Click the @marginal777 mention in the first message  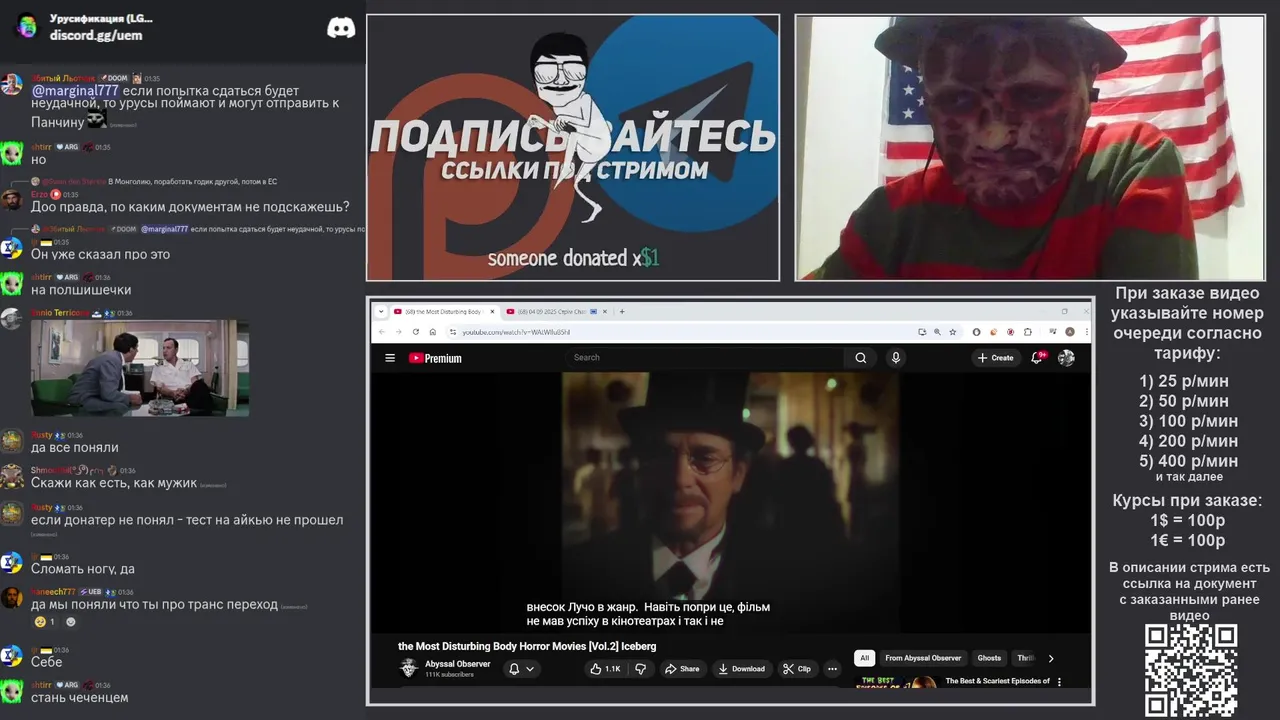tap(75, 90)
